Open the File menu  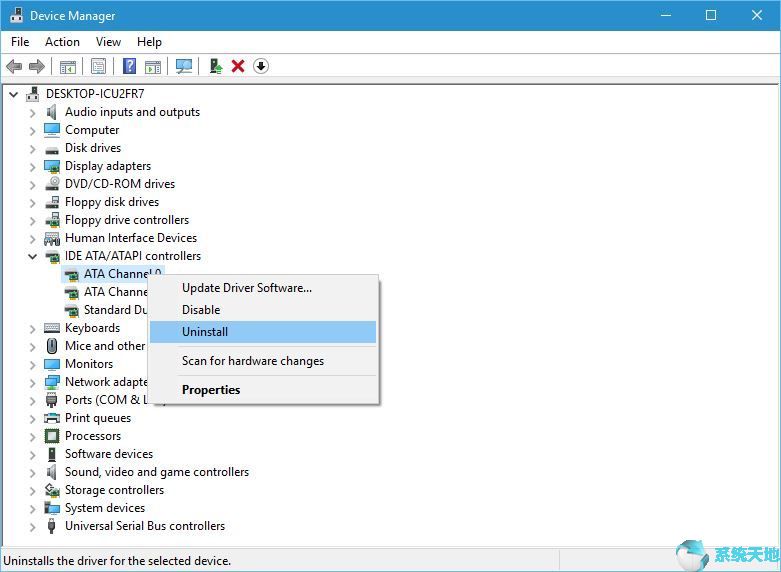20,42
